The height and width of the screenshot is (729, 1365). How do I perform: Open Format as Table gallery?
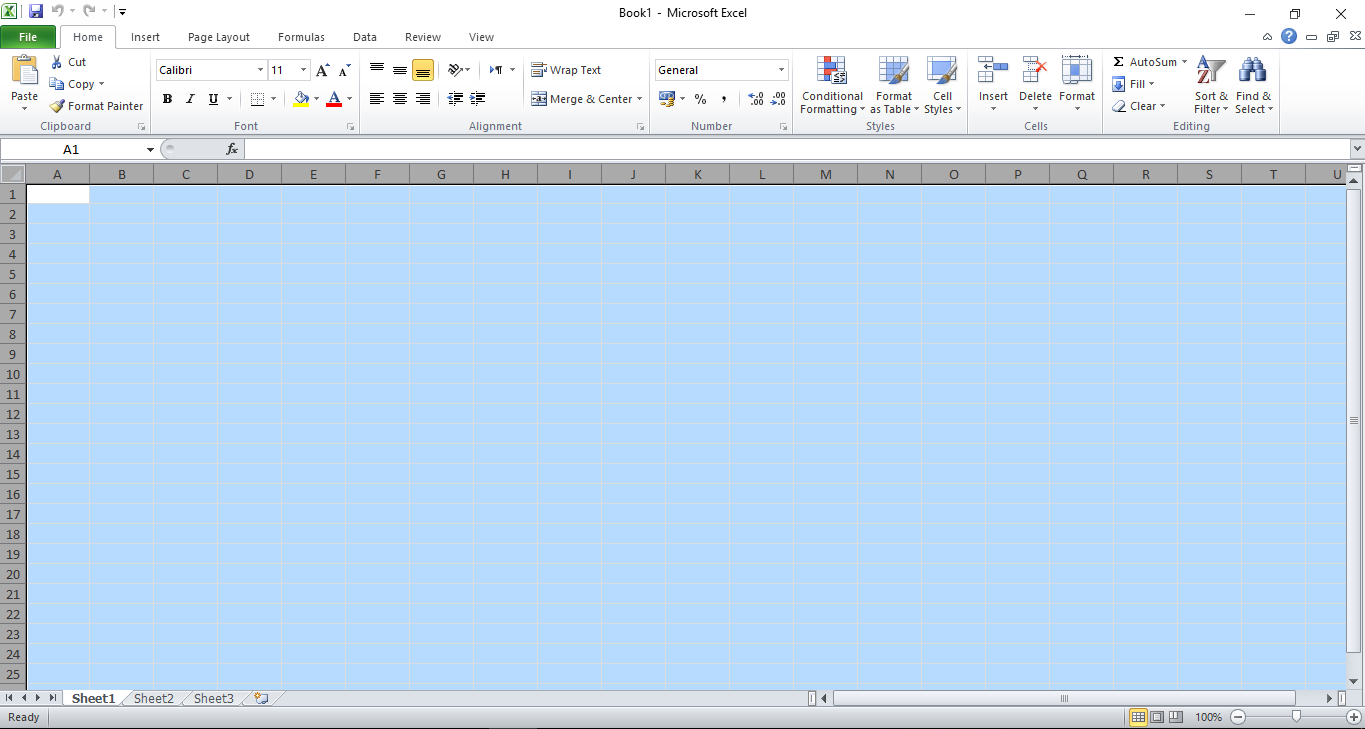[x=894, y=86]
